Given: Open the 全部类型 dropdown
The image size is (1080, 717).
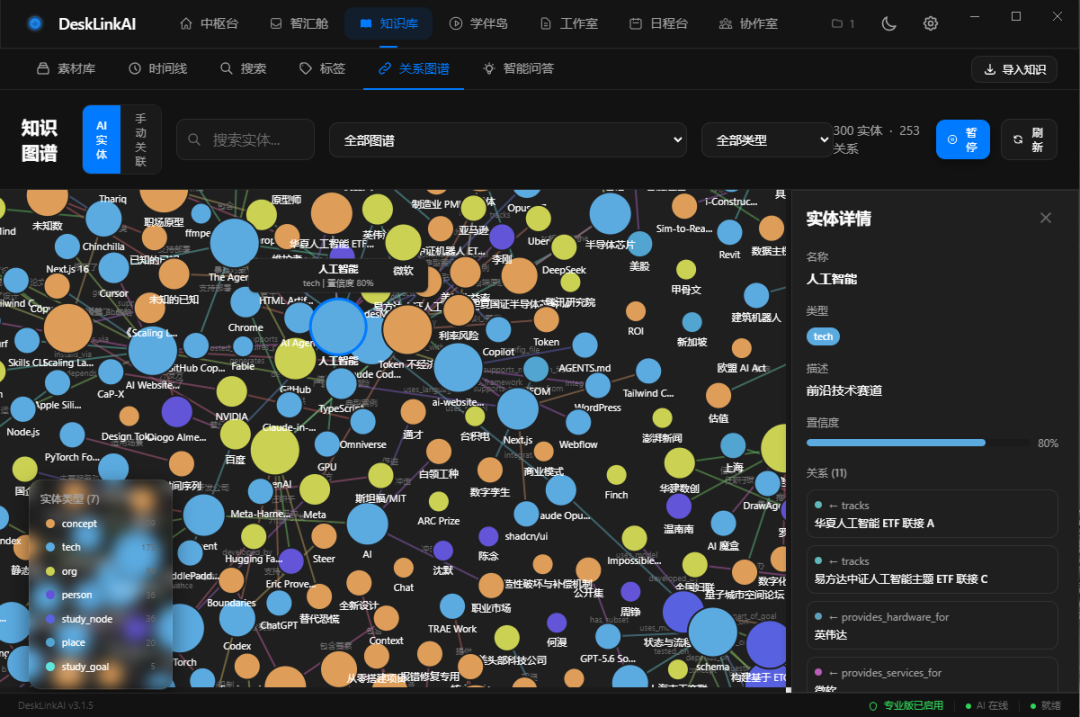Looking at the screenshot, I should pyautogui.click(x=767, y=141).
